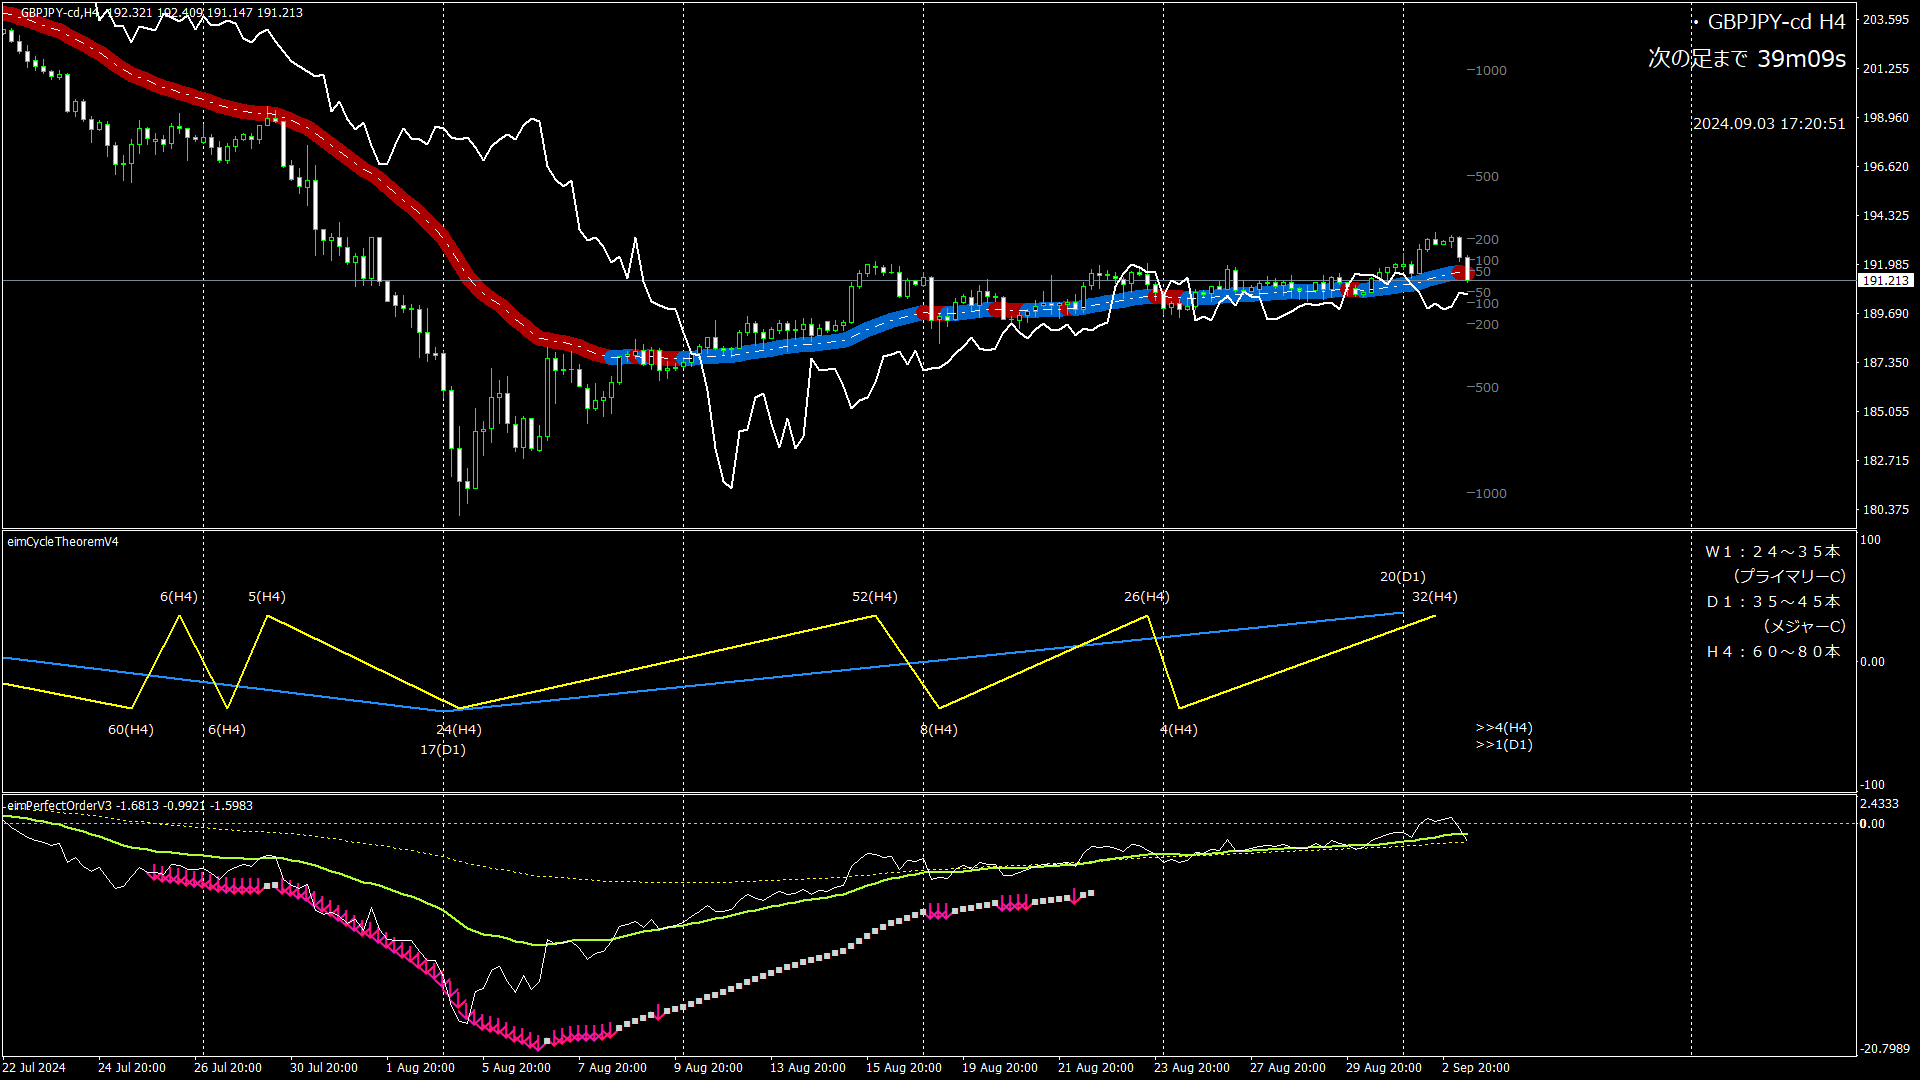Viewport: 1920px width, 1080px height.
Task: Select the 8(H4) cycle trough label
Action: point(938,730)
